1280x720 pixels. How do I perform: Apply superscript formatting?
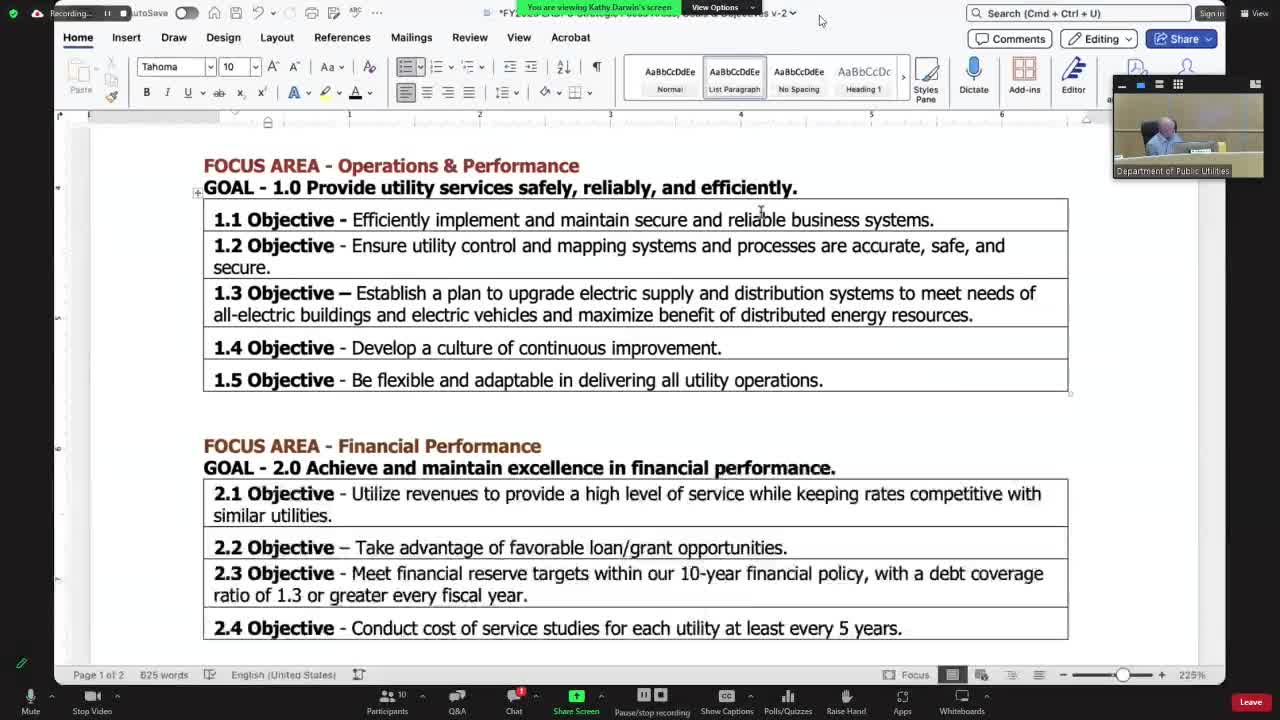point(261,92)
